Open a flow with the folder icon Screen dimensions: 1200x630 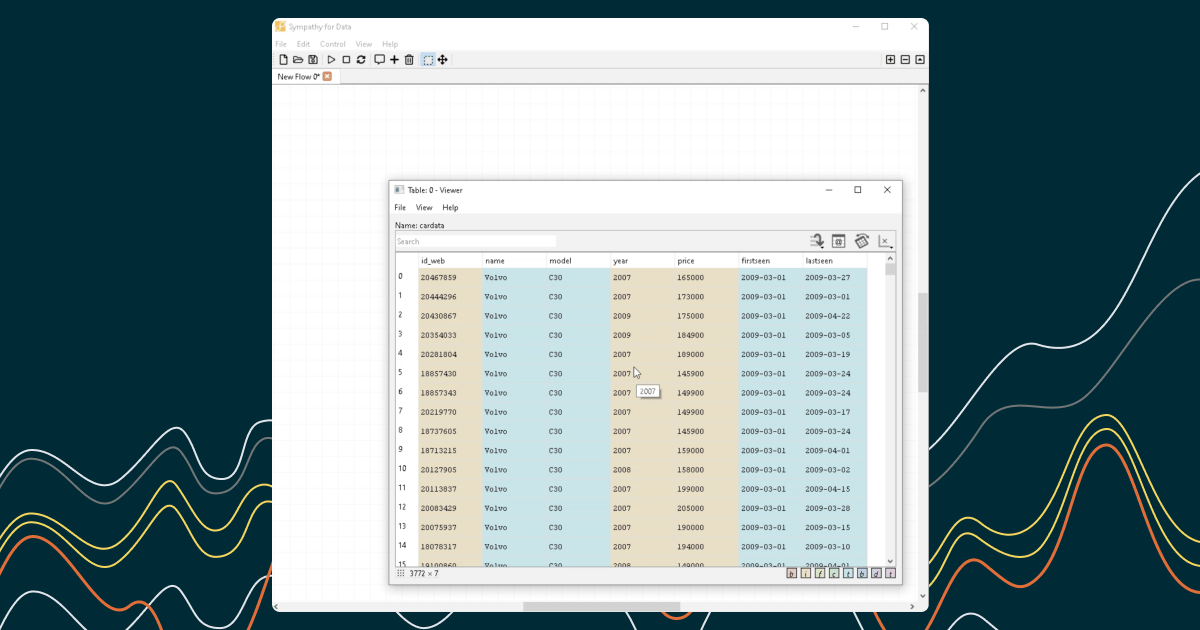tap(298, 60)
